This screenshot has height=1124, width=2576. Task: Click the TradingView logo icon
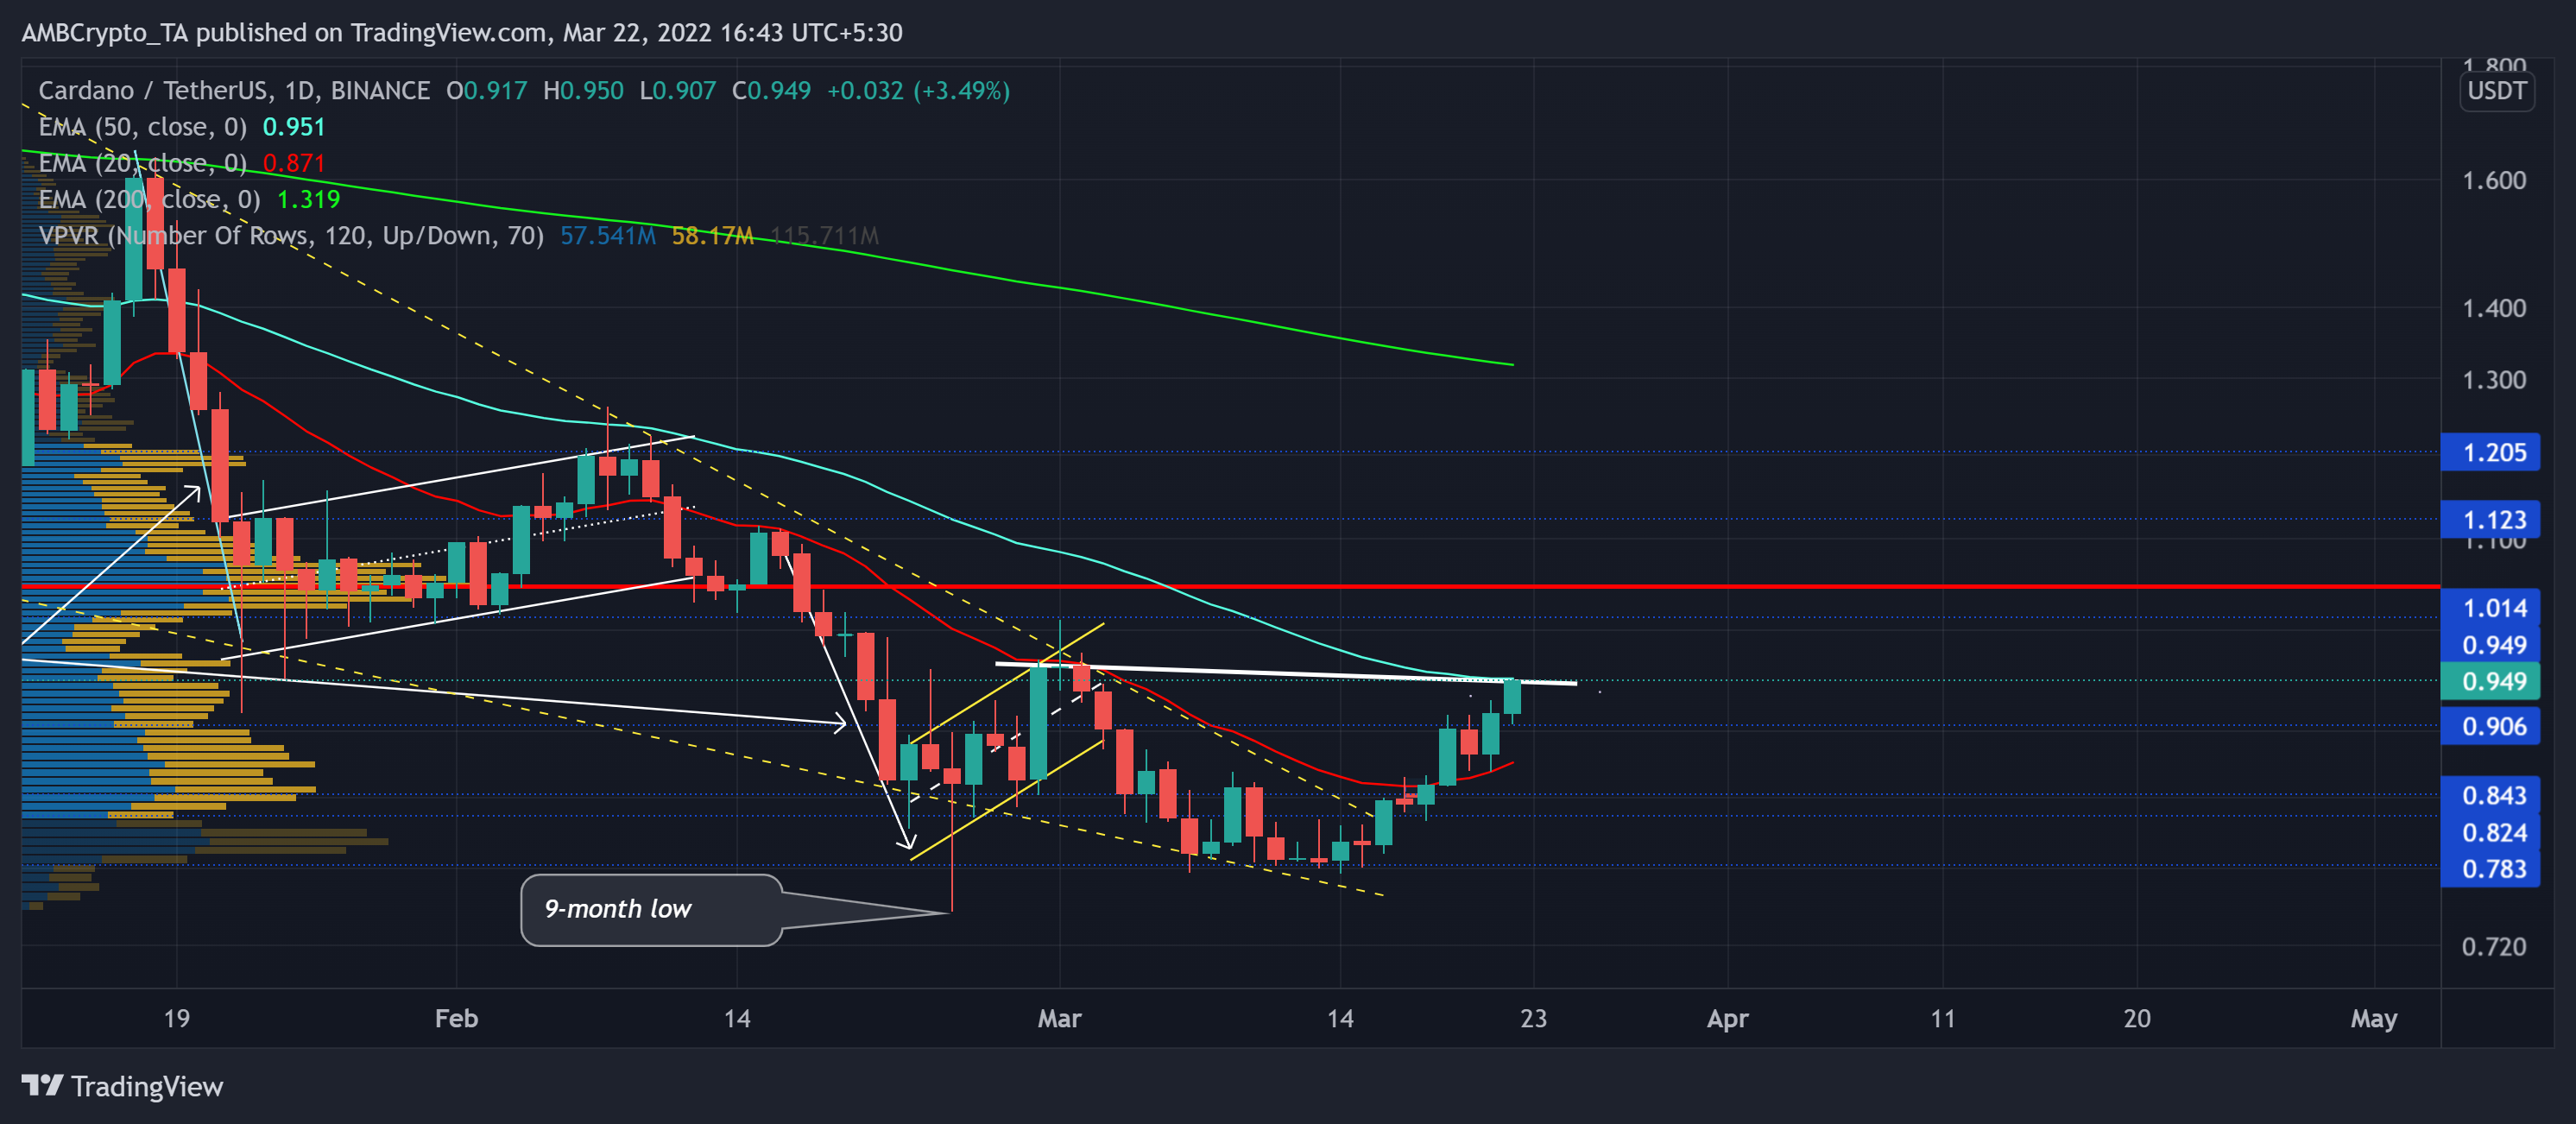(x=42, y=1085)
